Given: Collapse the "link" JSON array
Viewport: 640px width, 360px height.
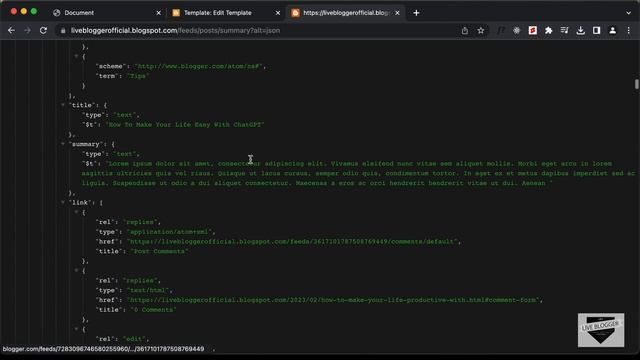Looking at the screenshot, I should click(63, 202).
